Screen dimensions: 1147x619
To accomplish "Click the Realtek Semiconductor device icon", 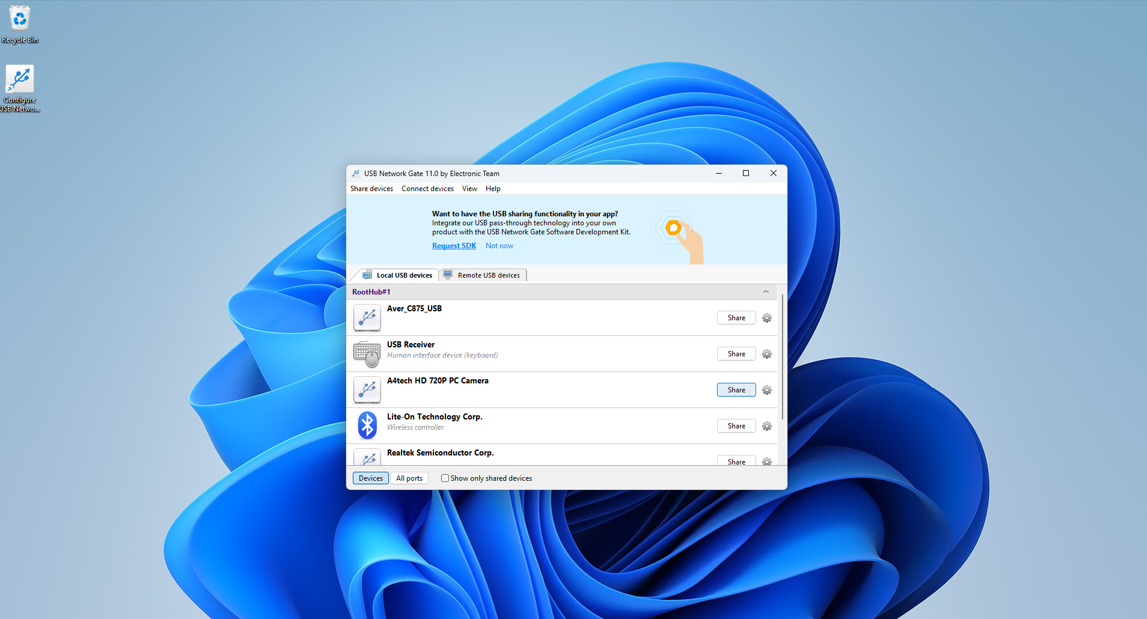I will tap(366, 457).
